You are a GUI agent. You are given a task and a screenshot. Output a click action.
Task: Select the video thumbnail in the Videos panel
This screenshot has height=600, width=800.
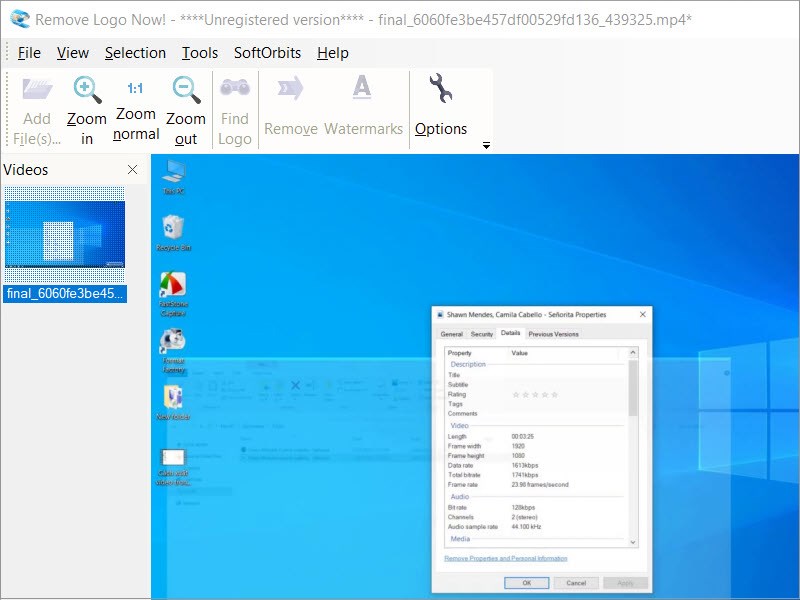coord(65,234)
